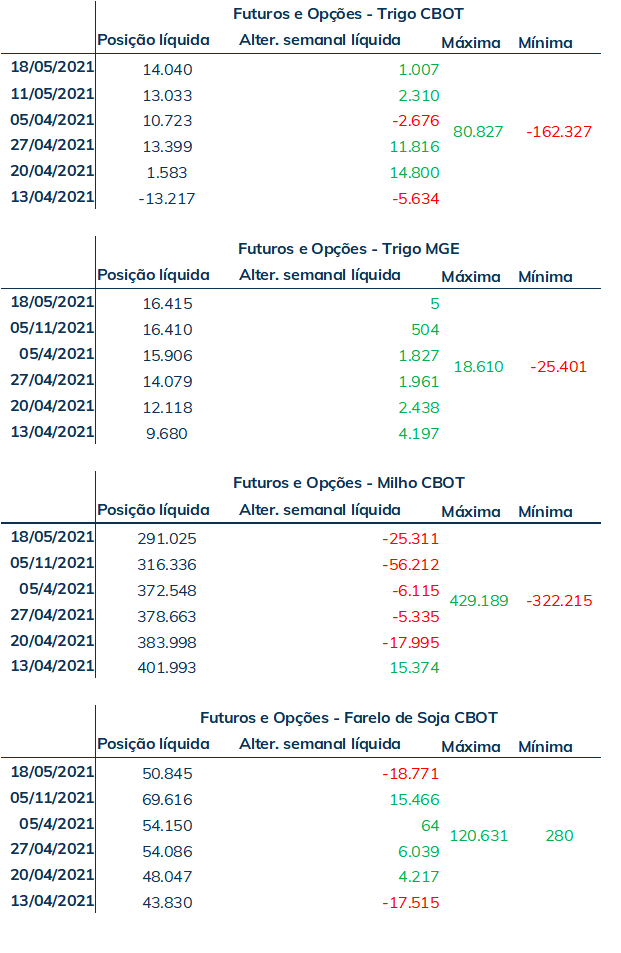The height and width of the screenshot is (953, 621).
Task: Click Farelo de Soja minimum 280
Action: pos(560,836)
